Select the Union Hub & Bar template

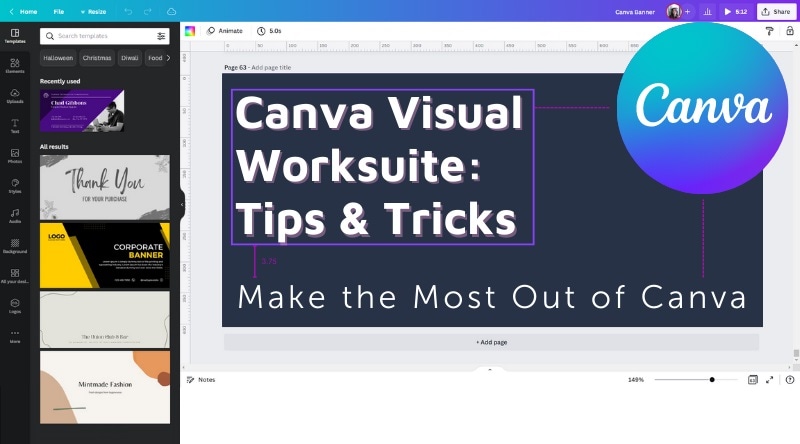click(105, 319)
